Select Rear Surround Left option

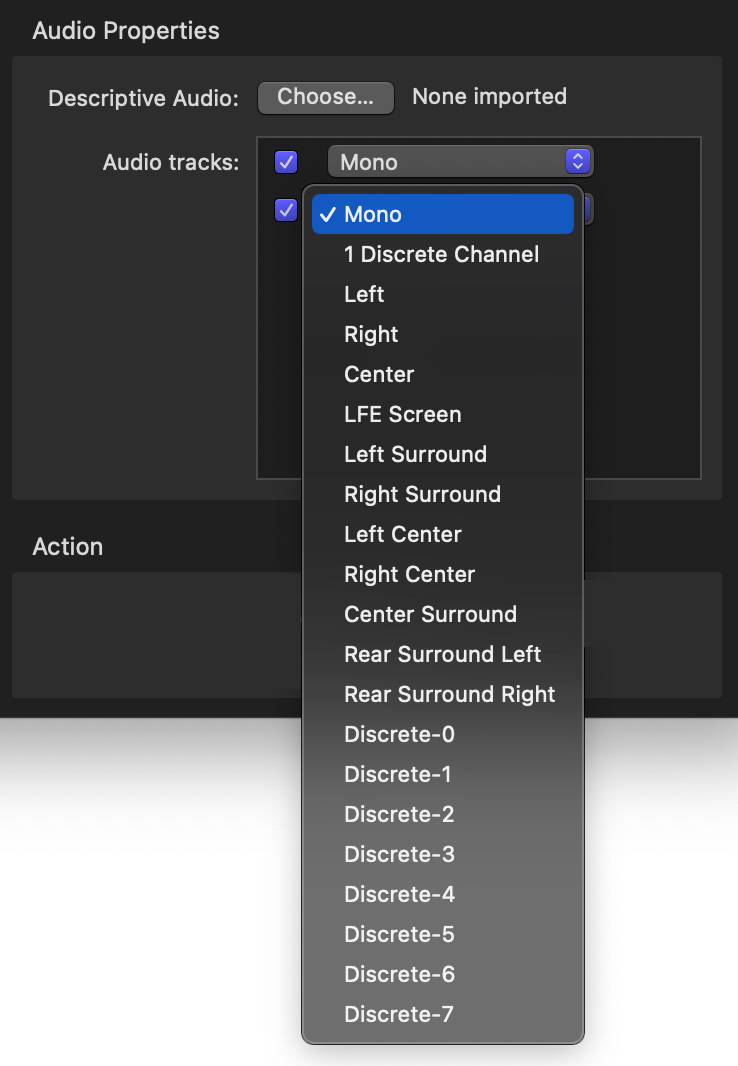[443, 655]
